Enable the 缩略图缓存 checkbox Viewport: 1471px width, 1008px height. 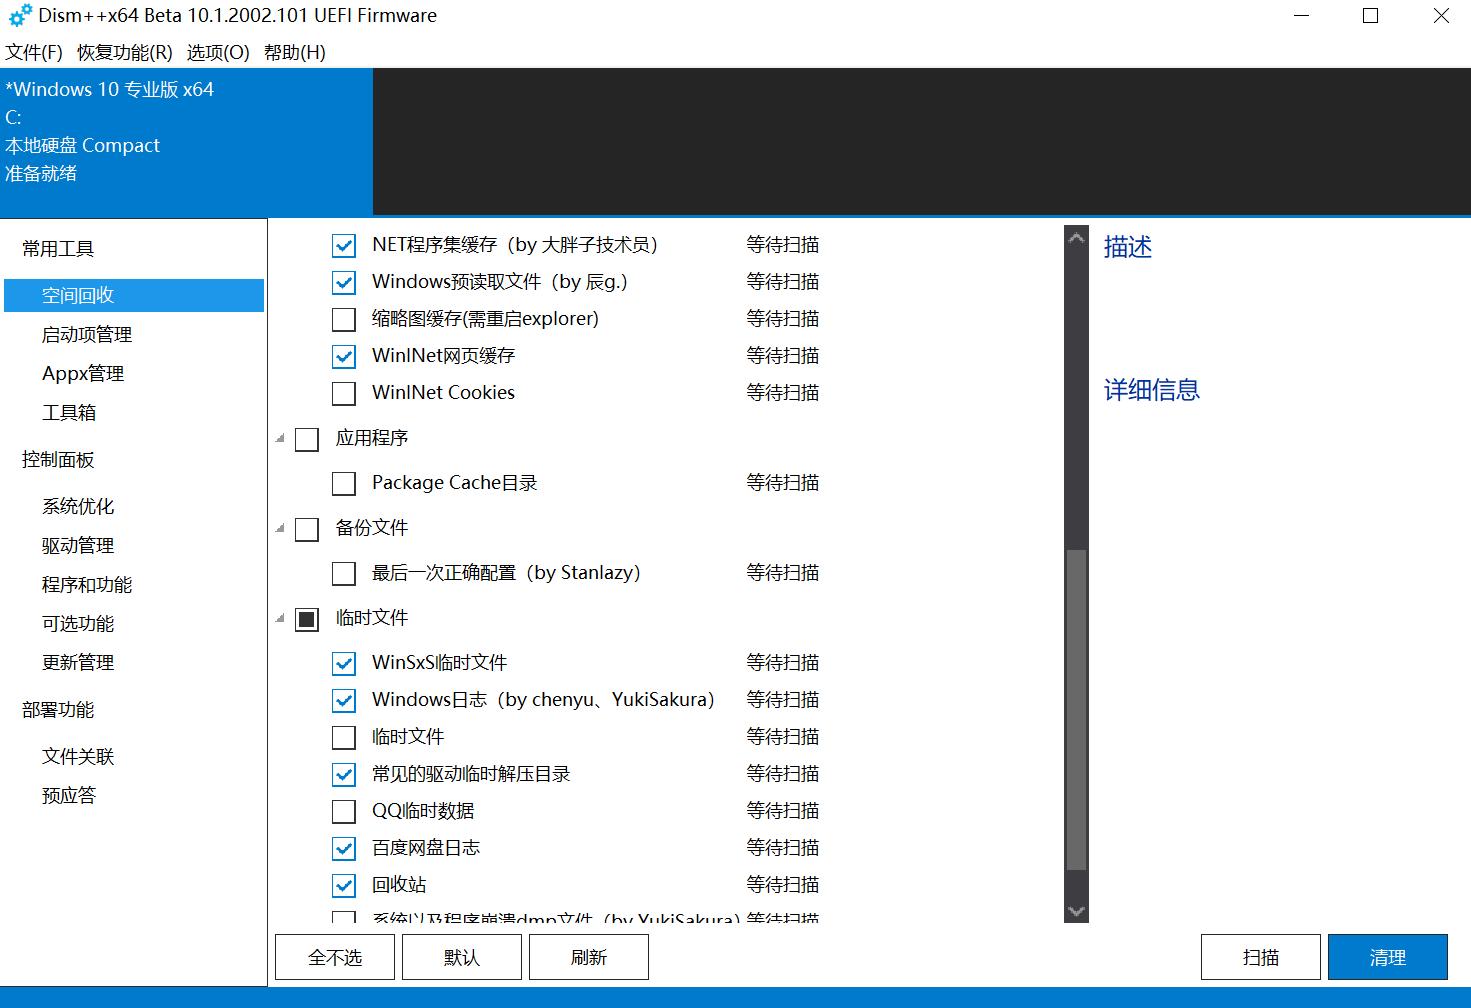343,318
